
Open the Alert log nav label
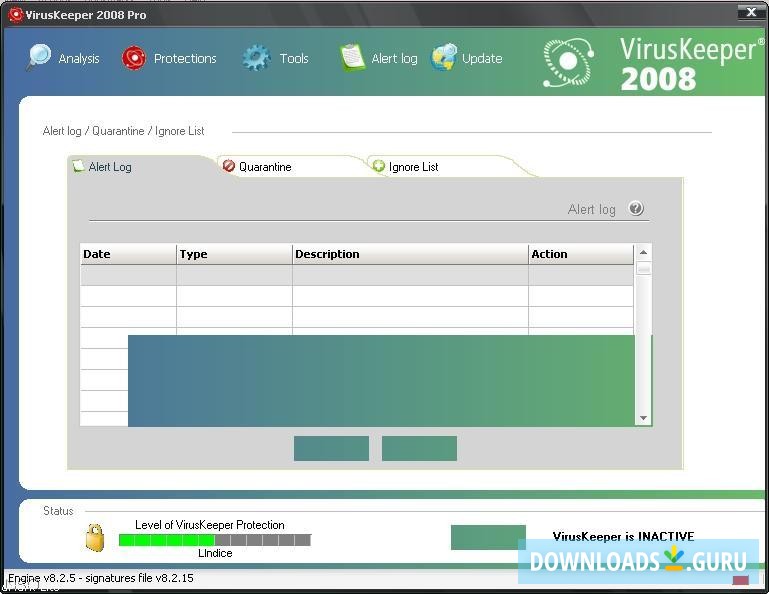click(x=394, y=58)
